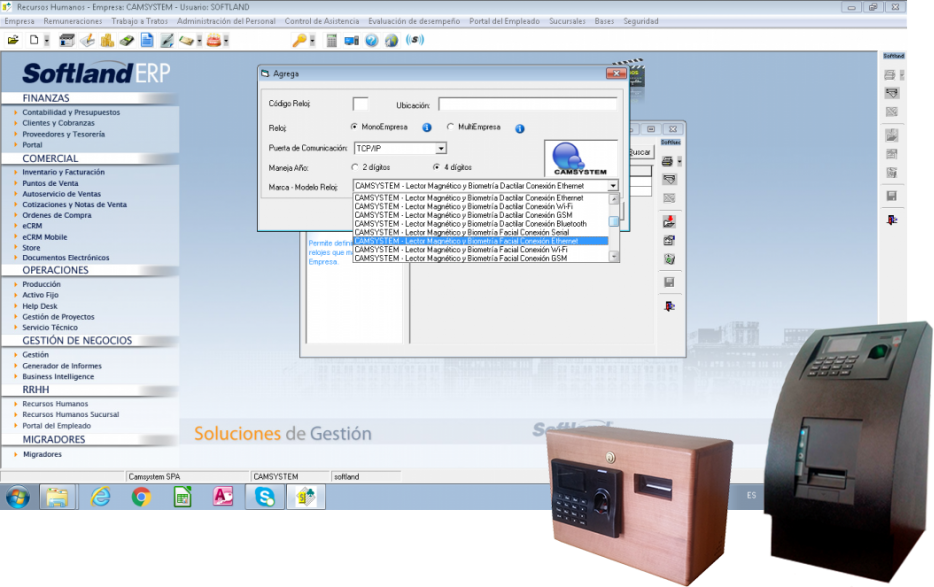Open the Help Desk sidebar link
This screenshot has width=934, height=587.
[39, 306]
